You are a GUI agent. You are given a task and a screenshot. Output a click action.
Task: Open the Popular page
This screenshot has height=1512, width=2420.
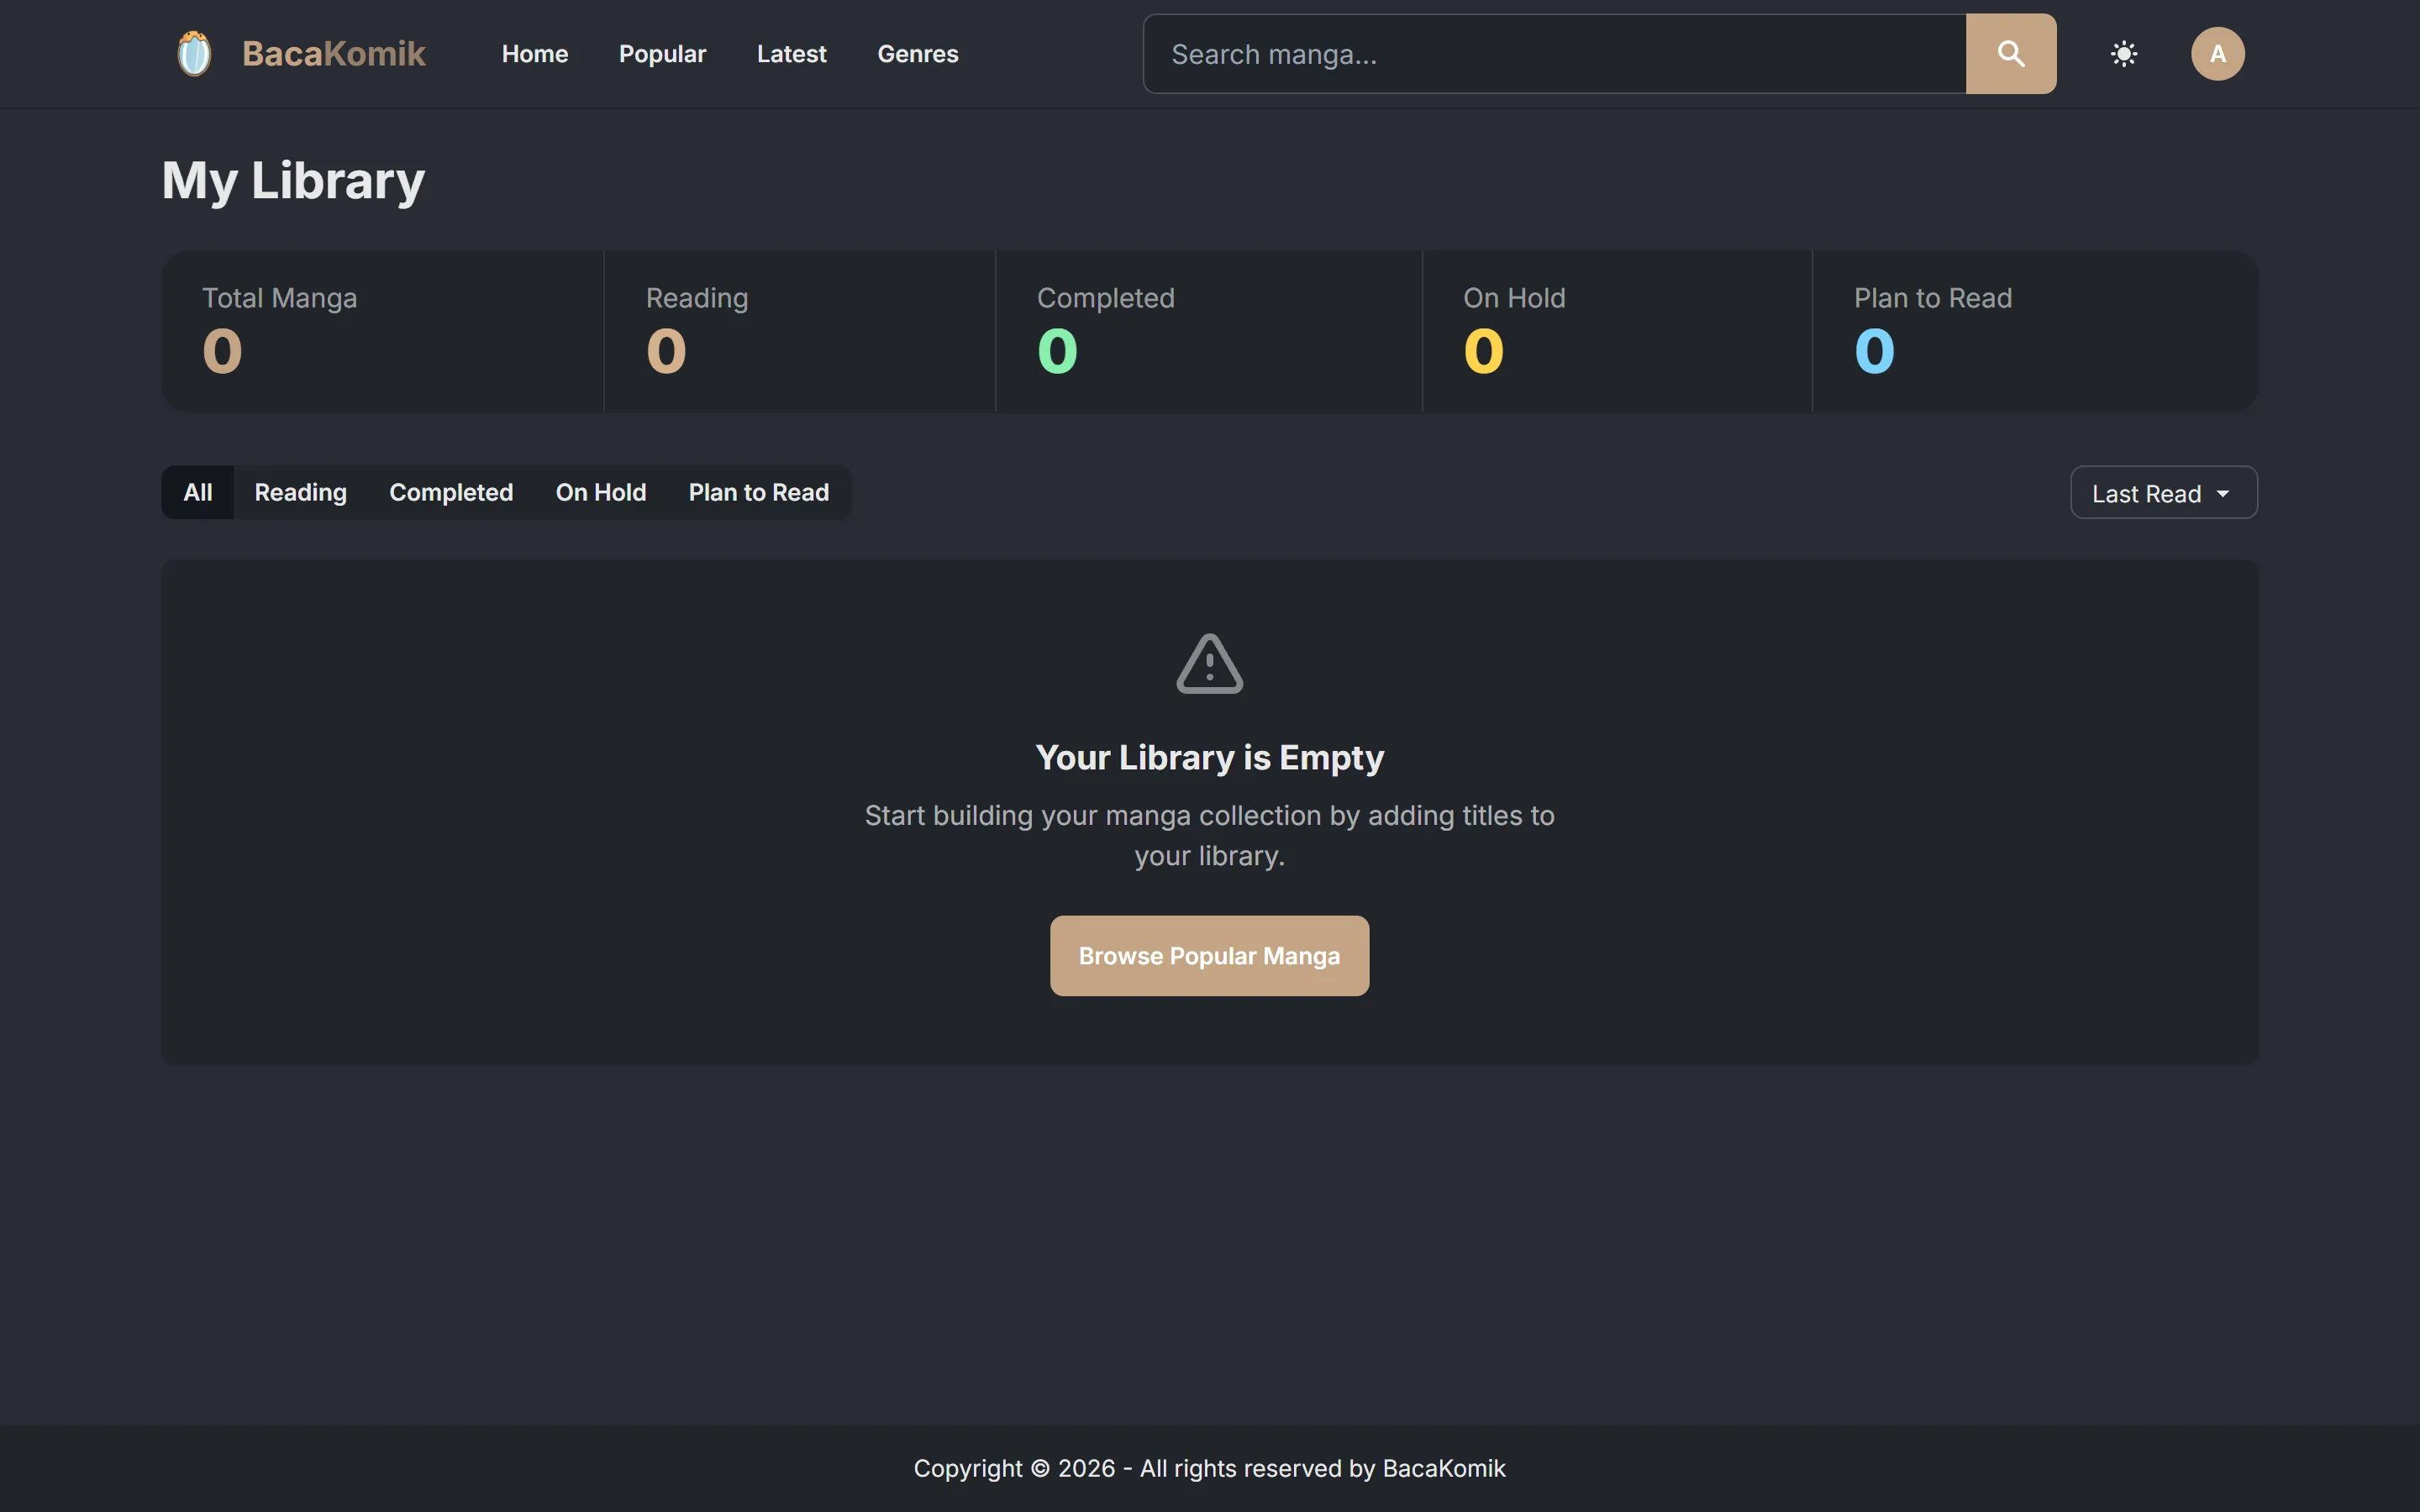pyautogui.click(x=662, y=54)
